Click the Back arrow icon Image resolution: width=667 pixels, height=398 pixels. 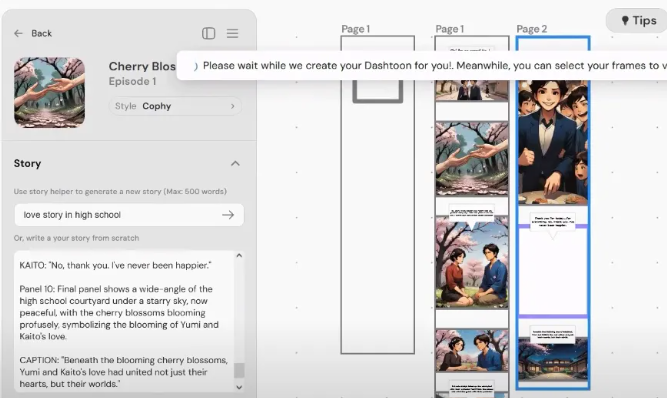click(18, 33)
